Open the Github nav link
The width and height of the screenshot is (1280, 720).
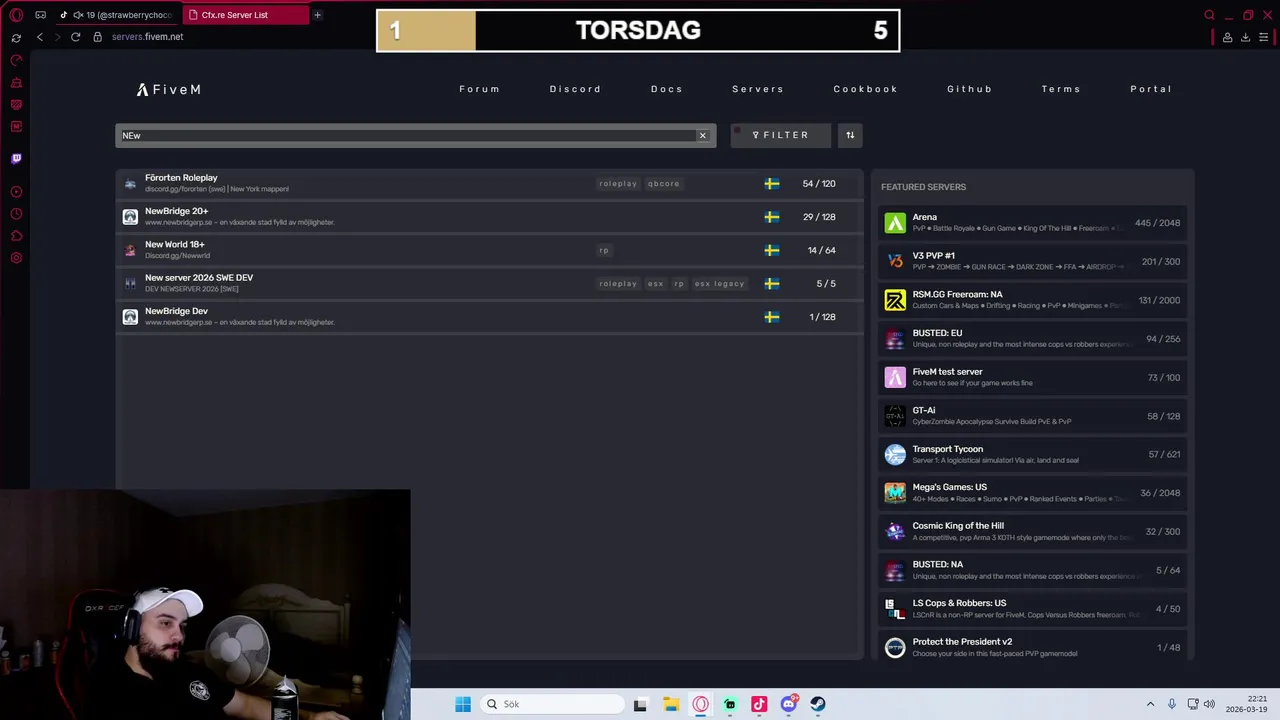point(970,89)
